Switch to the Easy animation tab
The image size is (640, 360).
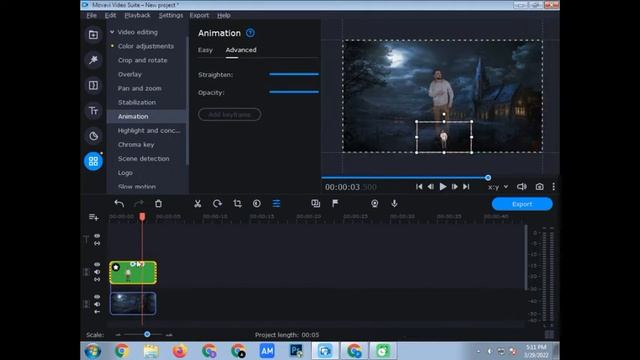205,50
